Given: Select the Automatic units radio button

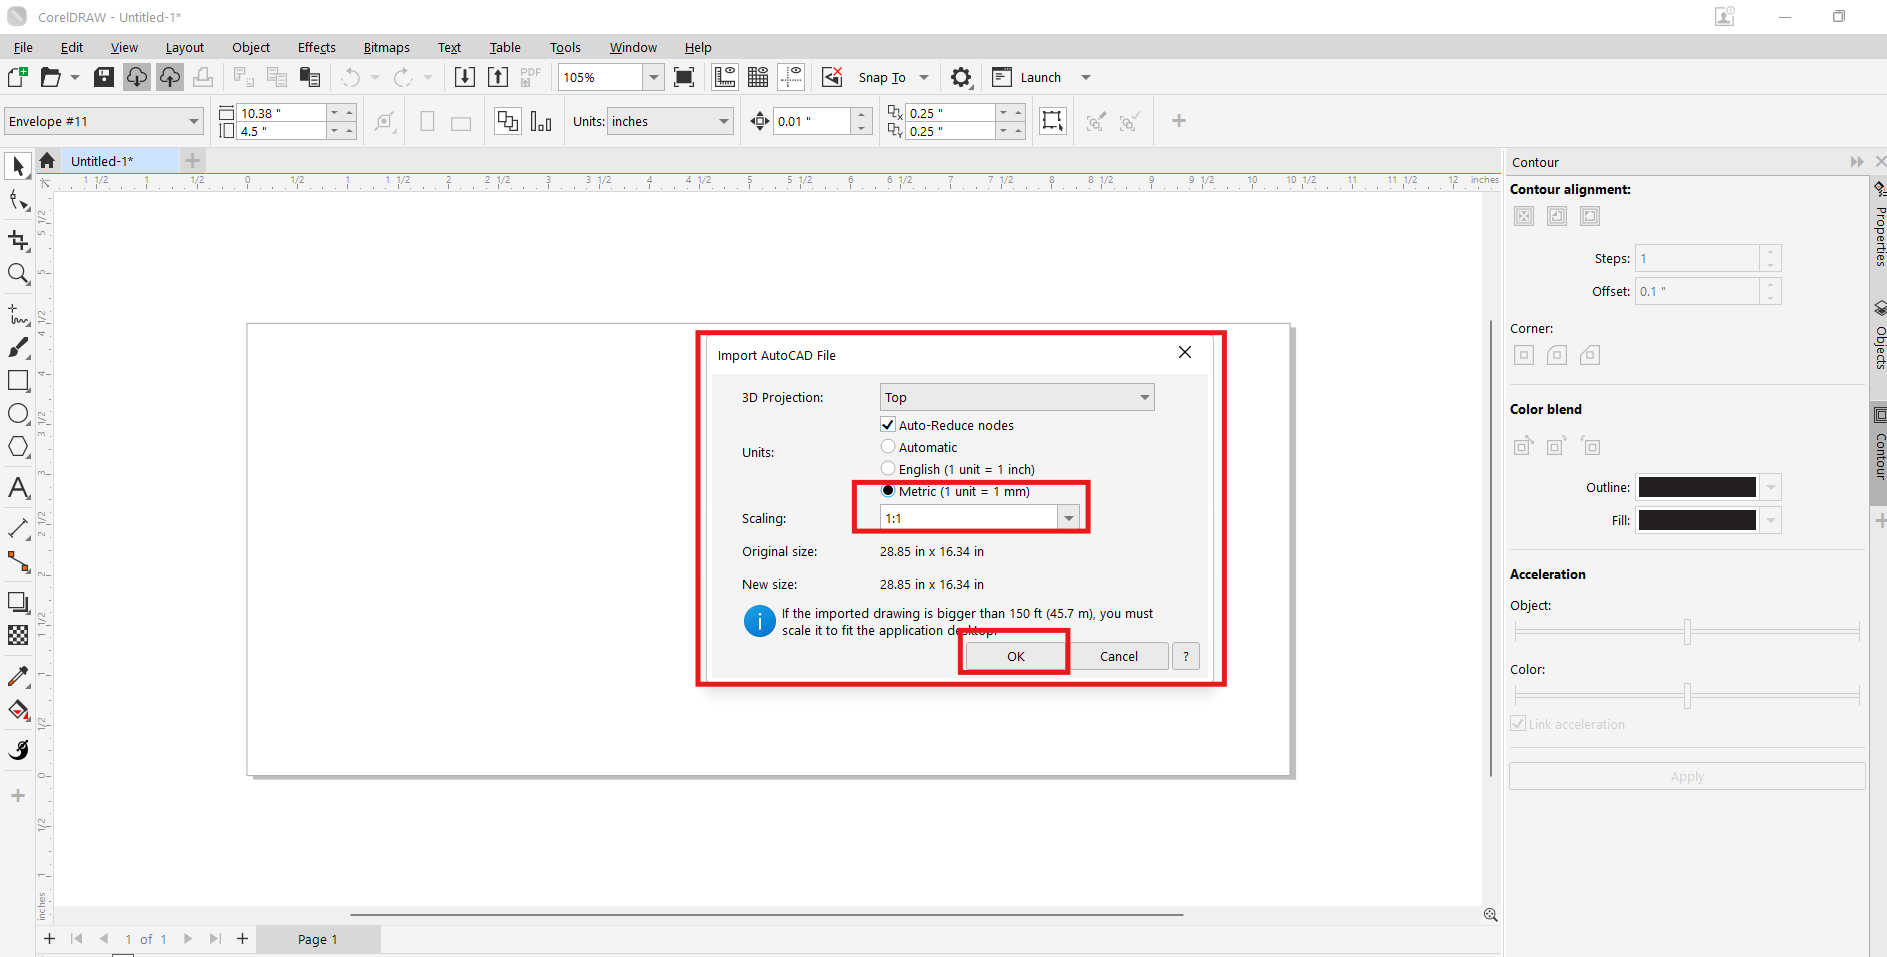Looking at the screenshot, I should point(888,447).
